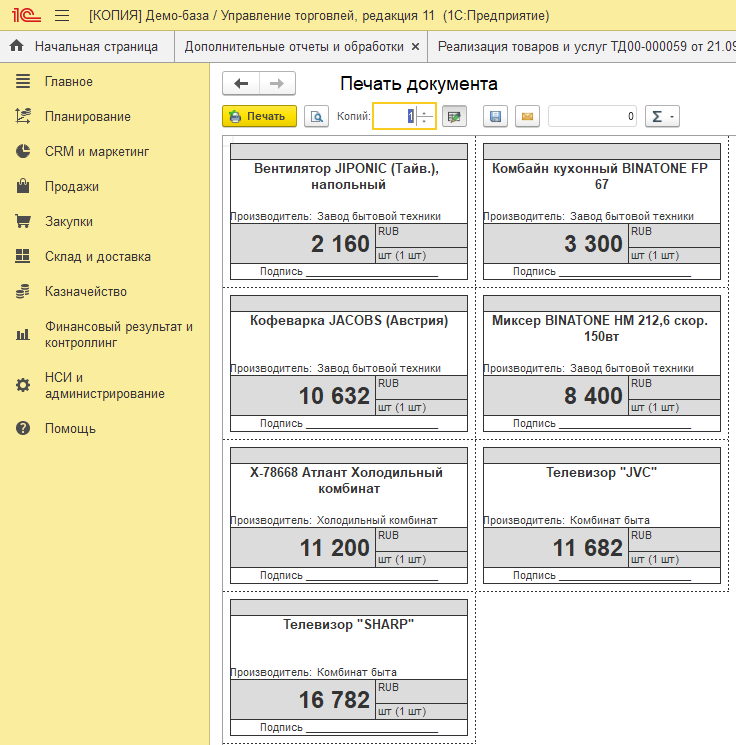The height and width of the screenshot is (745, 736).
Task: Click Комбайн кухонный BINATONE FP 67 title
Action: point(600,176)
